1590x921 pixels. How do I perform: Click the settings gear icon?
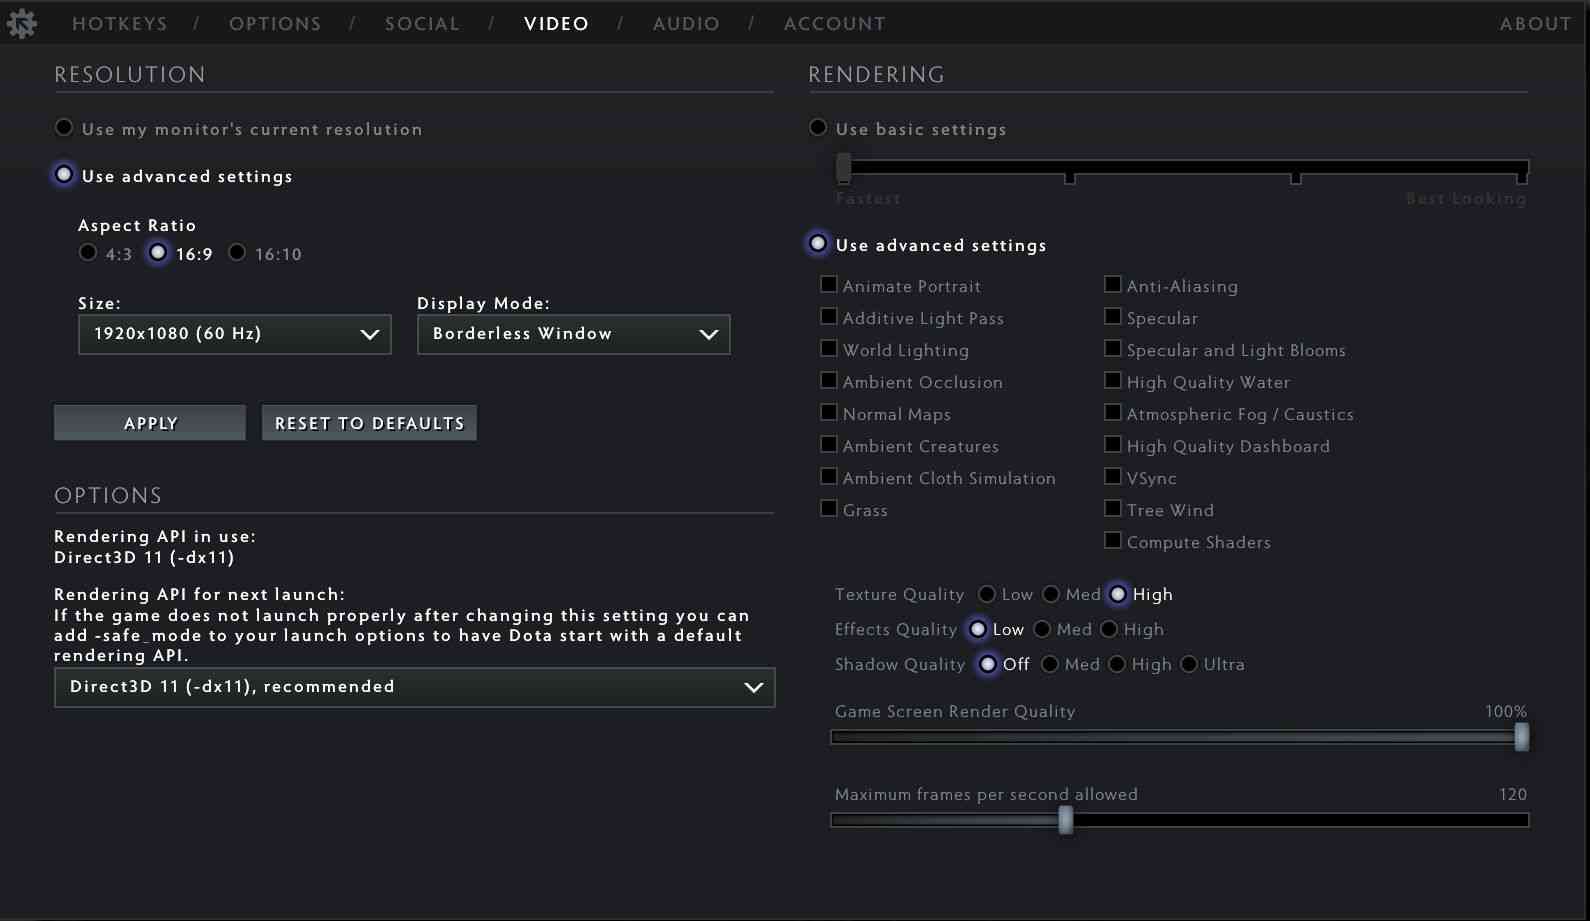pos(21,23)
